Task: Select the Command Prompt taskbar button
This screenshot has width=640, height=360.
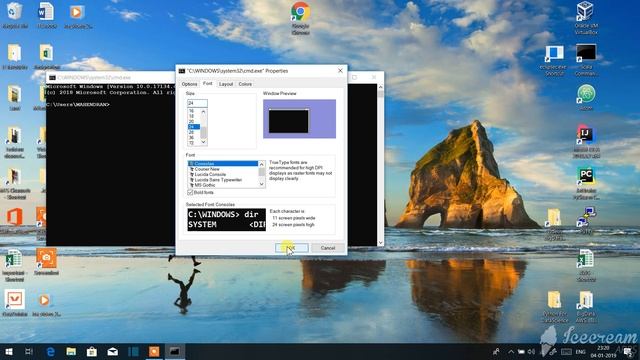Action: point(175,351)
